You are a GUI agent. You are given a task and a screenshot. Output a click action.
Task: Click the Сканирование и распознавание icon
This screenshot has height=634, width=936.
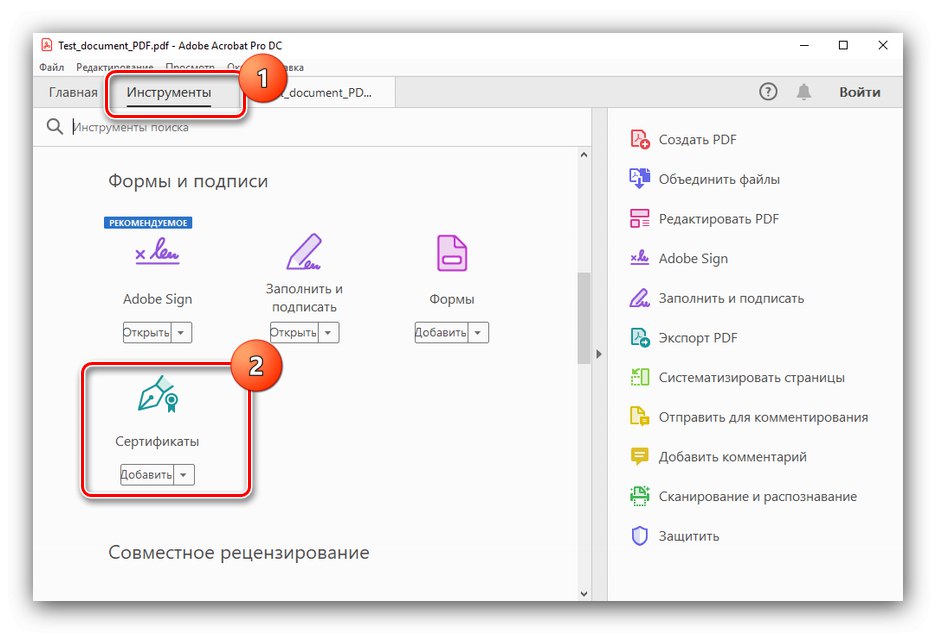pos(639,496)
